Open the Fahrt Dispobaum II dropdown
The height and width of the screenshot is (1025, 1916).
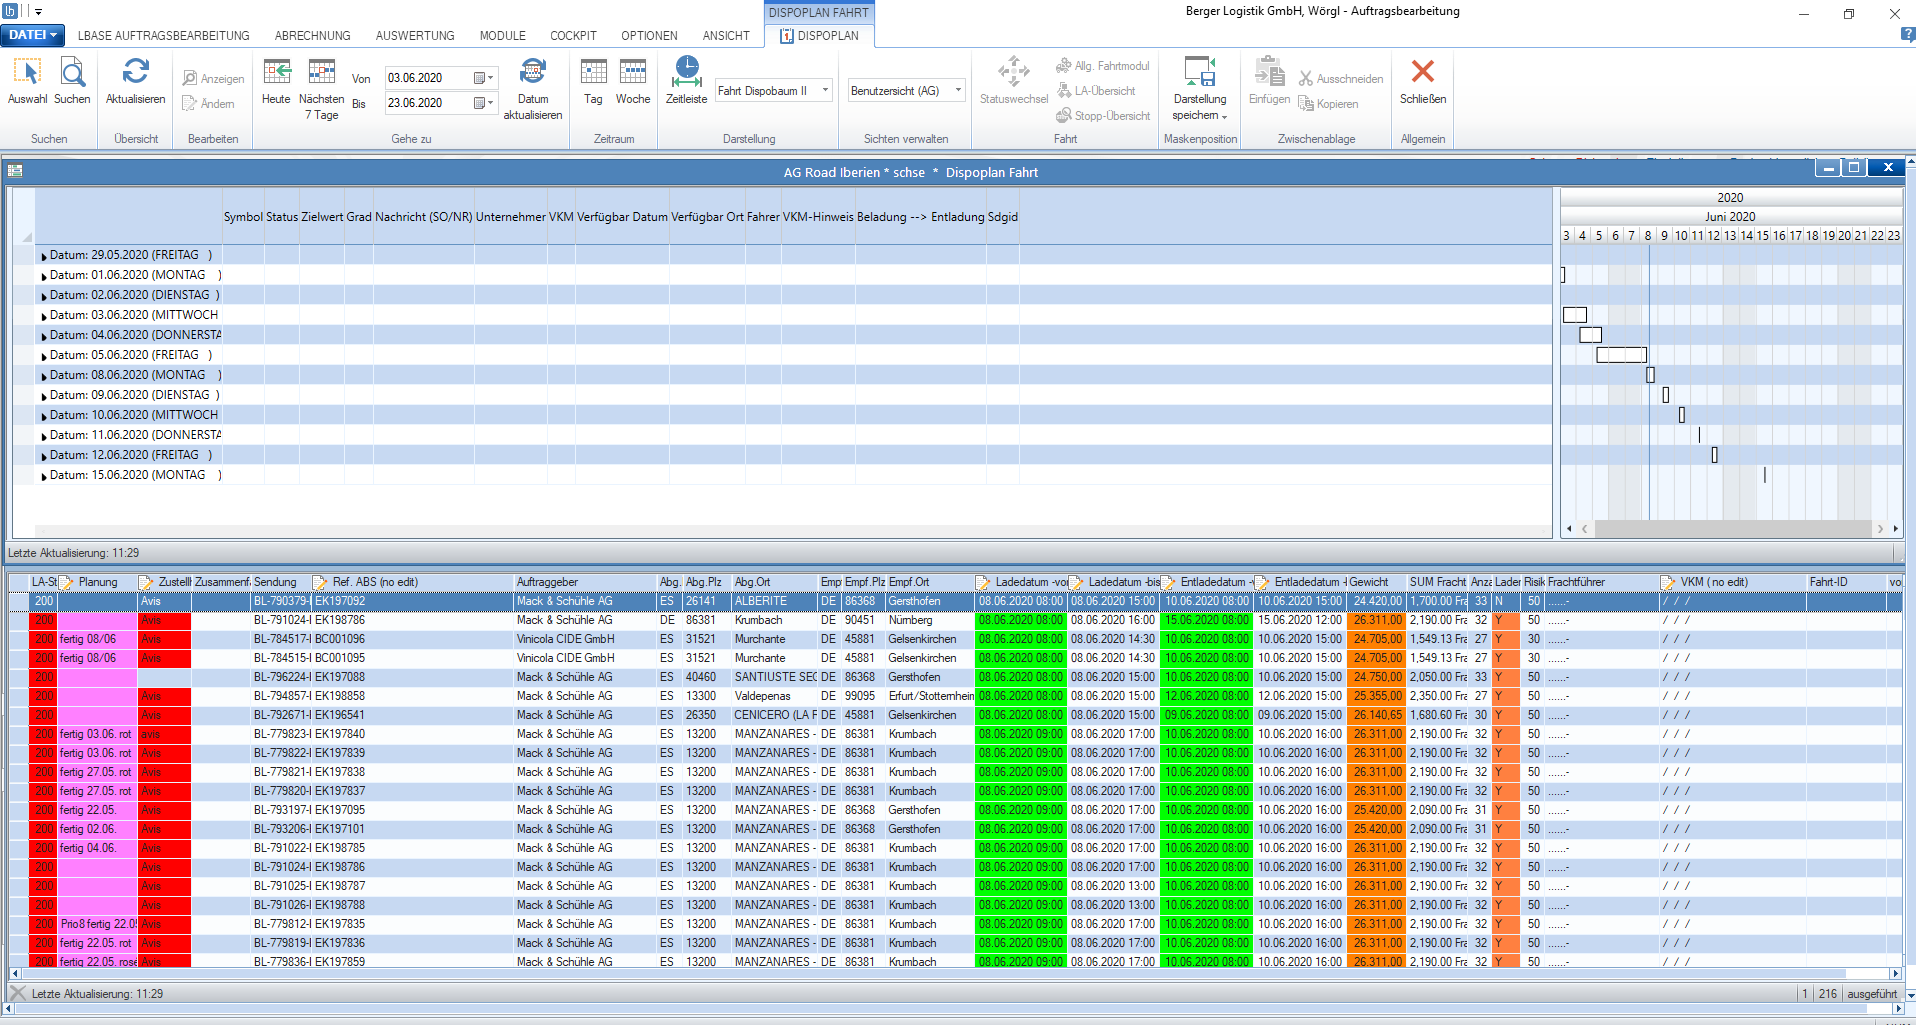click(825, 91)
